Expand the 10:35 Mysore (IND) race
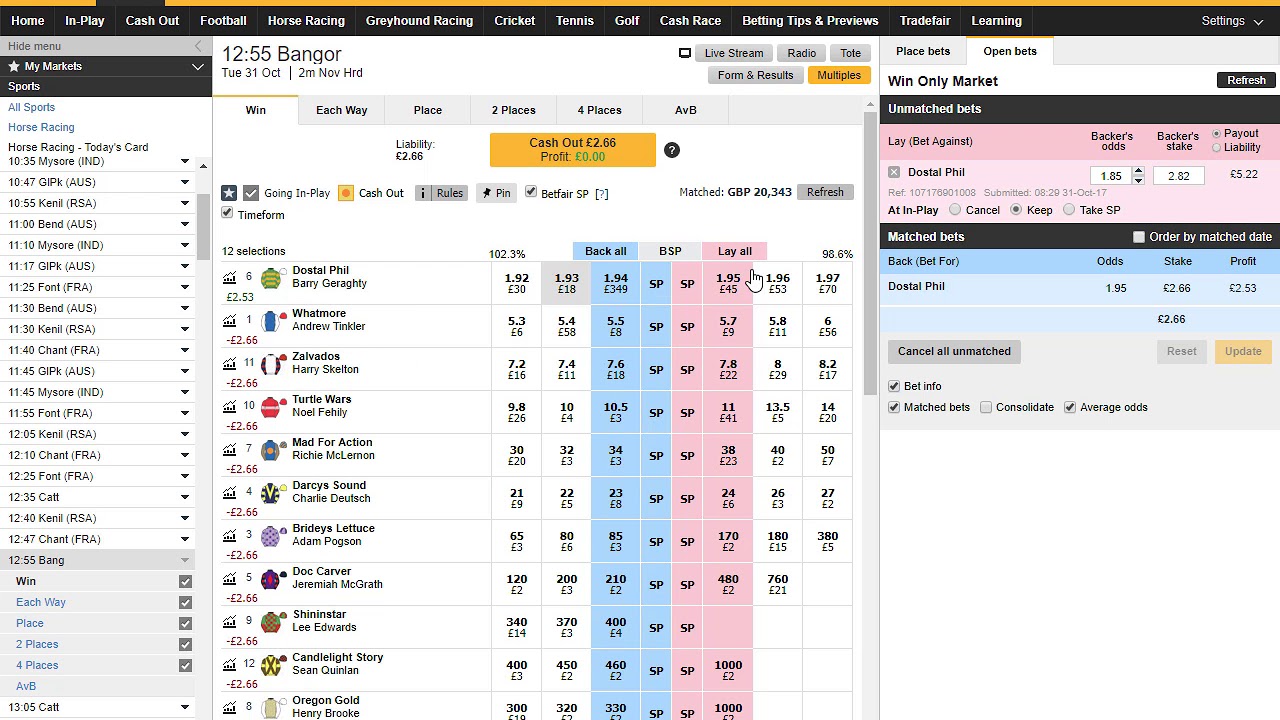The height and width of the screenshot is (720, 1280). tap(184, 161)
